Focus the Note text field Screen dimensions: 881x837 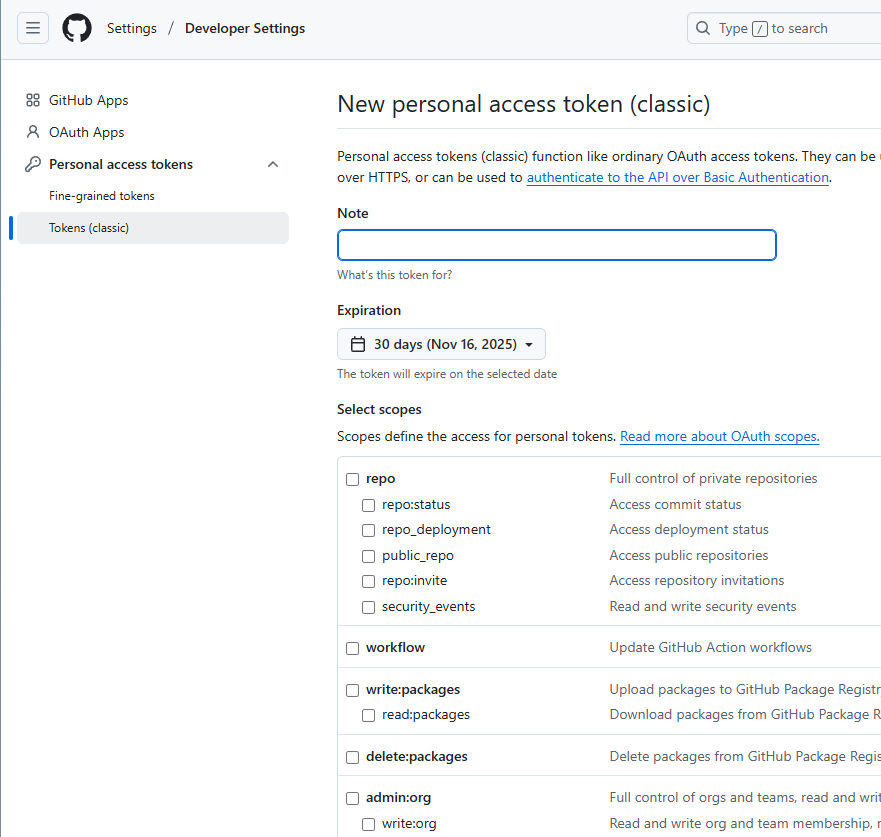click(x=556, y=245)
